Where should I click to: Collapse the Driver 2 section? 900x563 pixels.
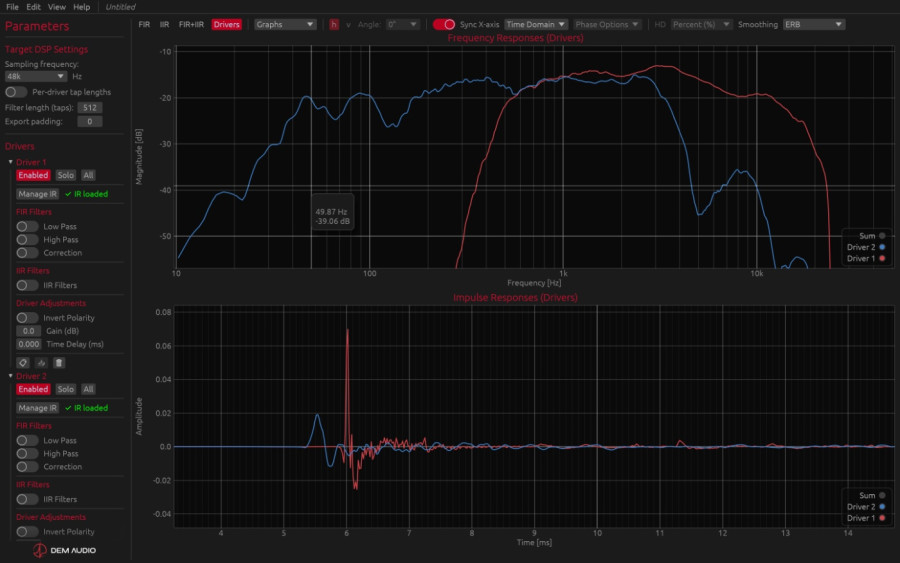tap(10, 376)
